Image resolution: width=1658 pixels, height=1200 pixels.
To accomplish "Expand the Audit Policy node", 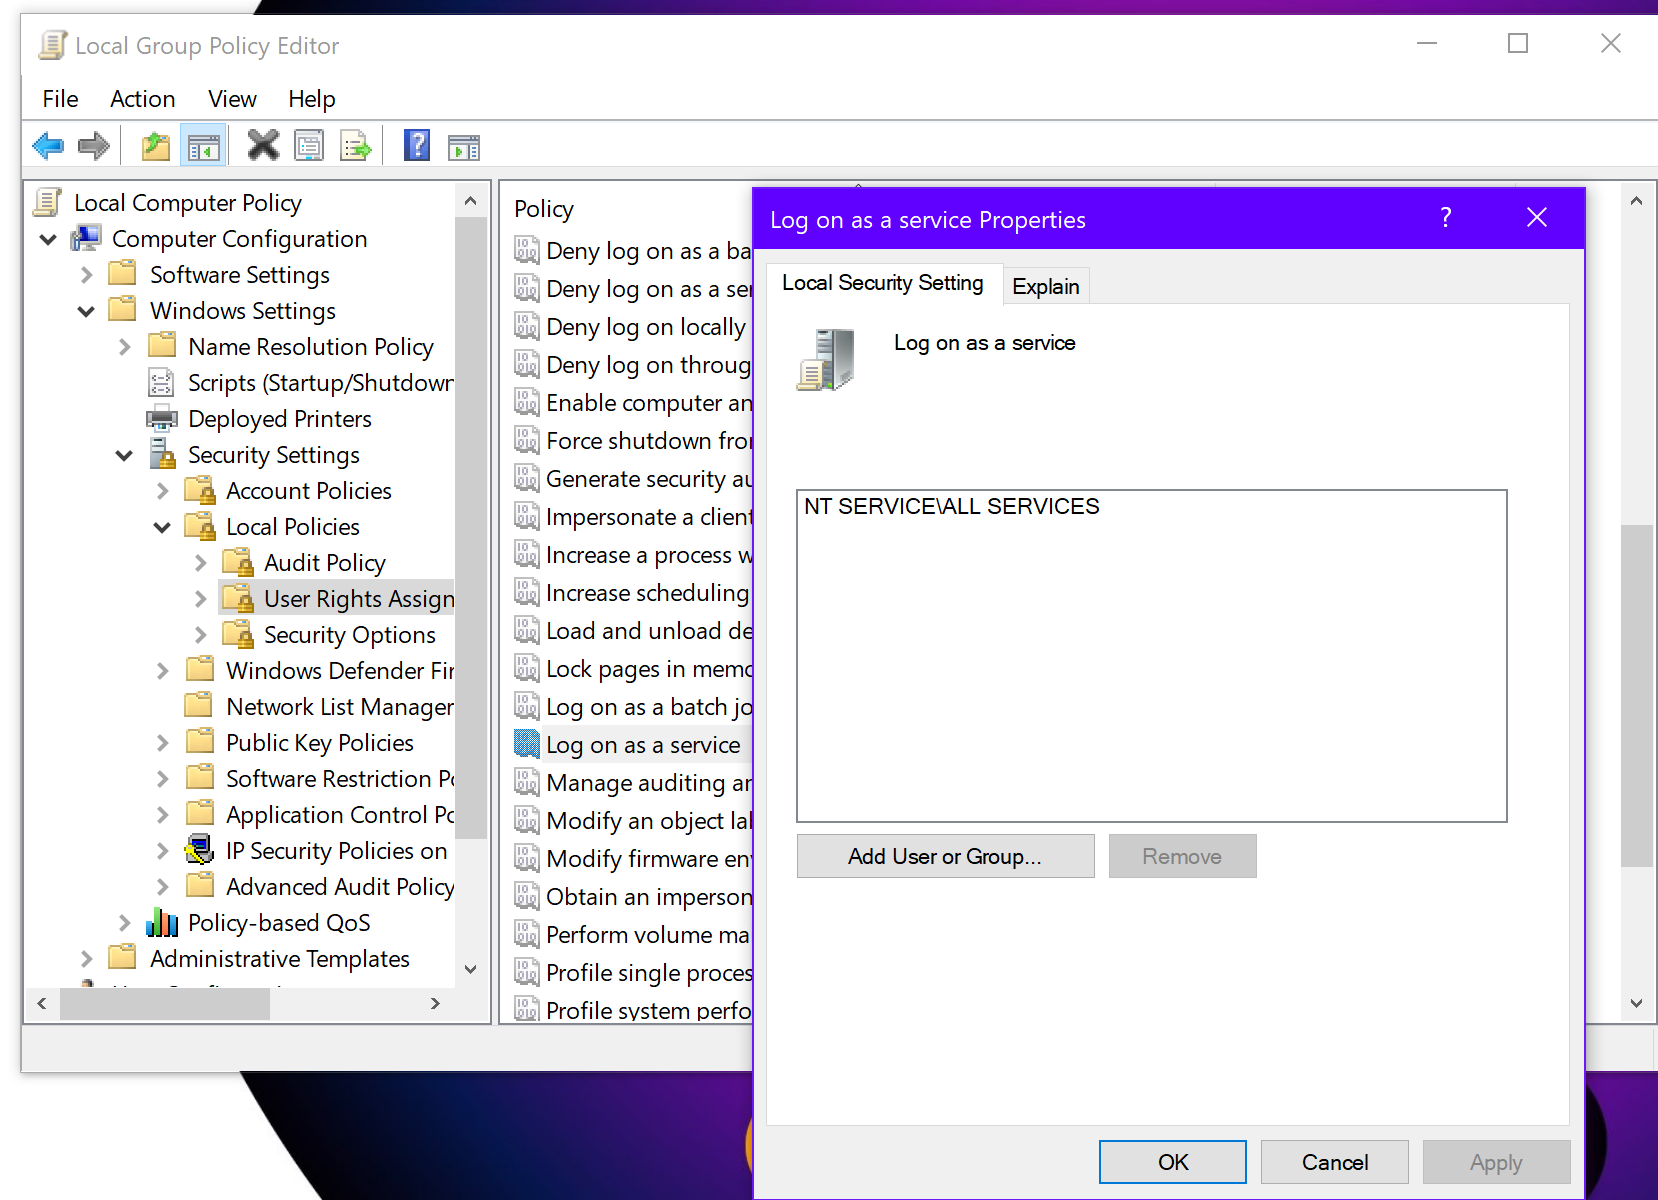I will (200, 562).
